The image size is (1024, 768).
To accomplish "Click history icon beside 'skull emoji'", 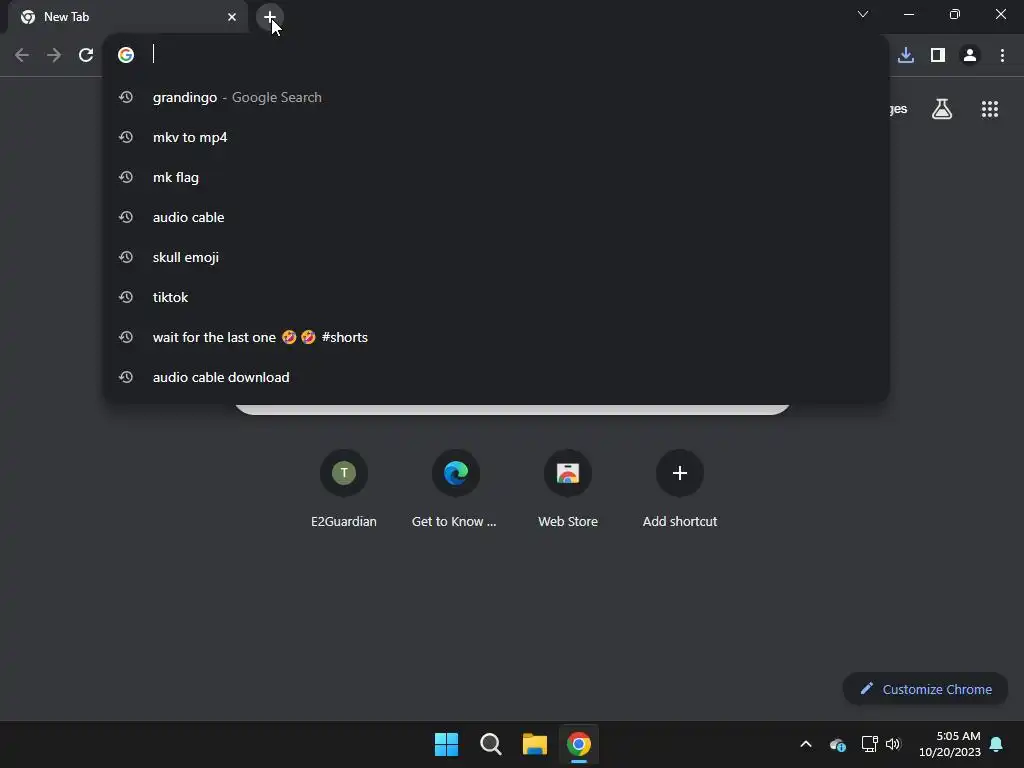I will click(126, 257).
